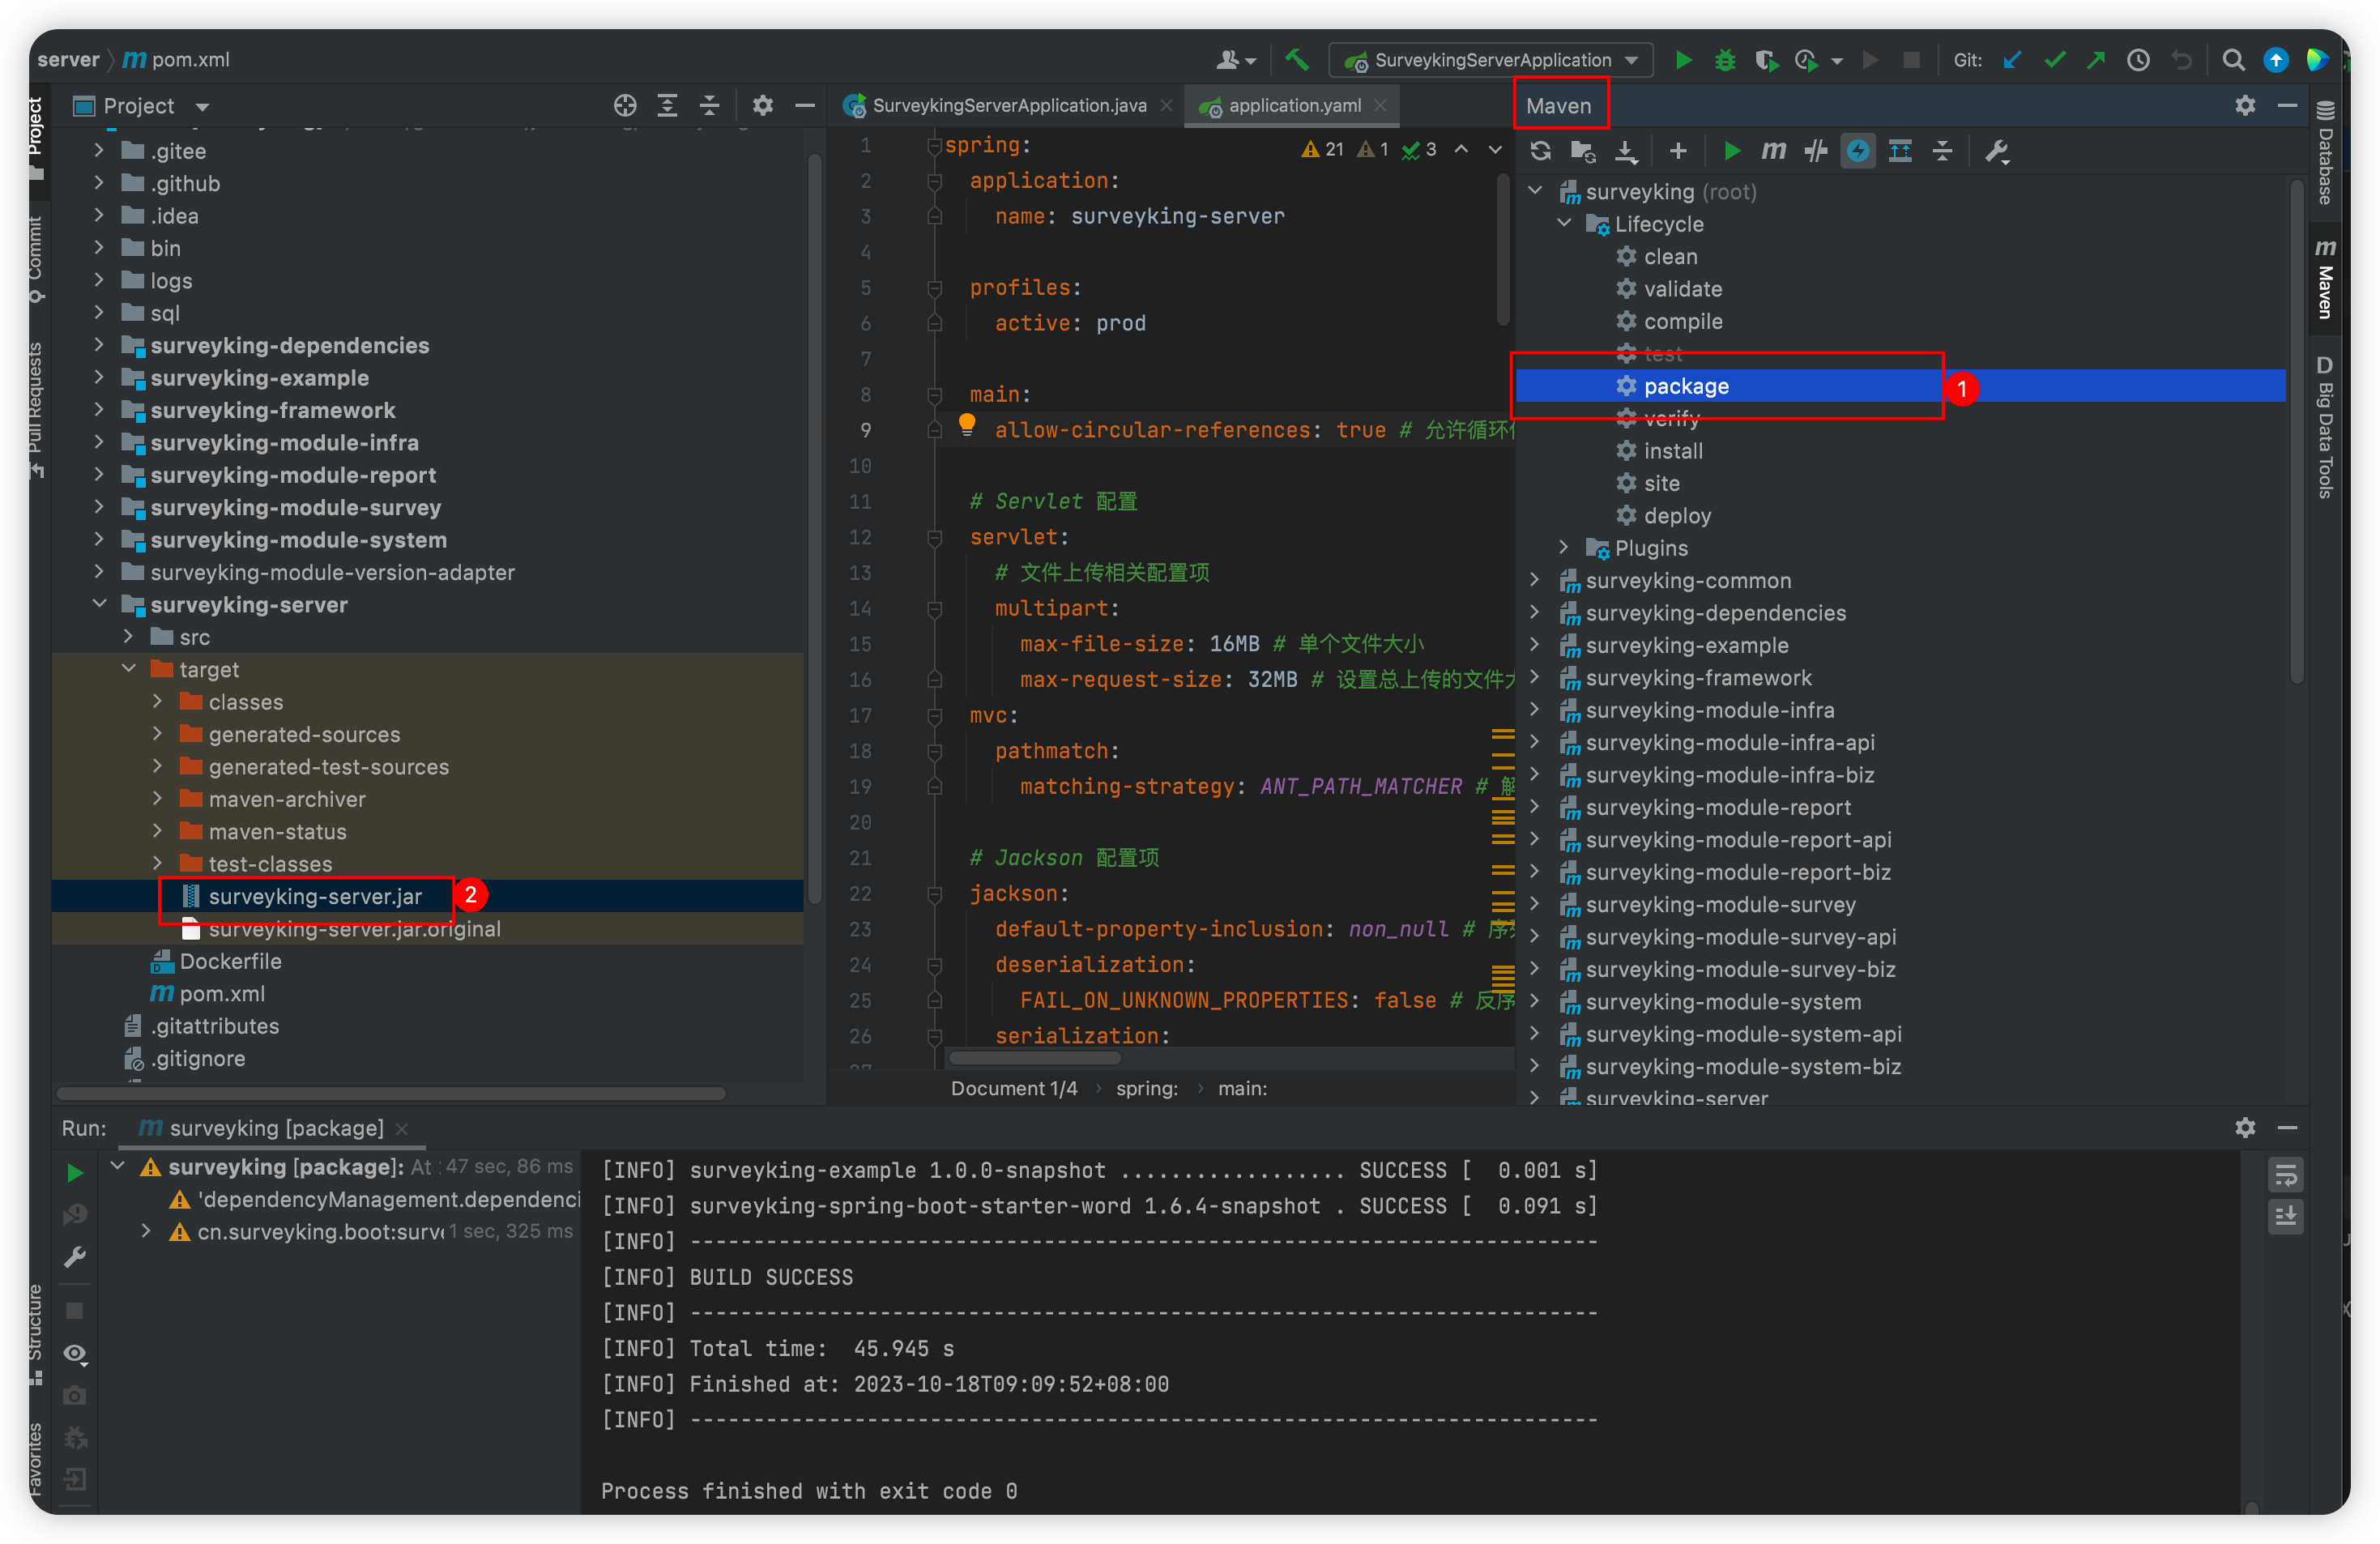
Task: Open Database side tool window
Action: click(x=2325, y=154)
